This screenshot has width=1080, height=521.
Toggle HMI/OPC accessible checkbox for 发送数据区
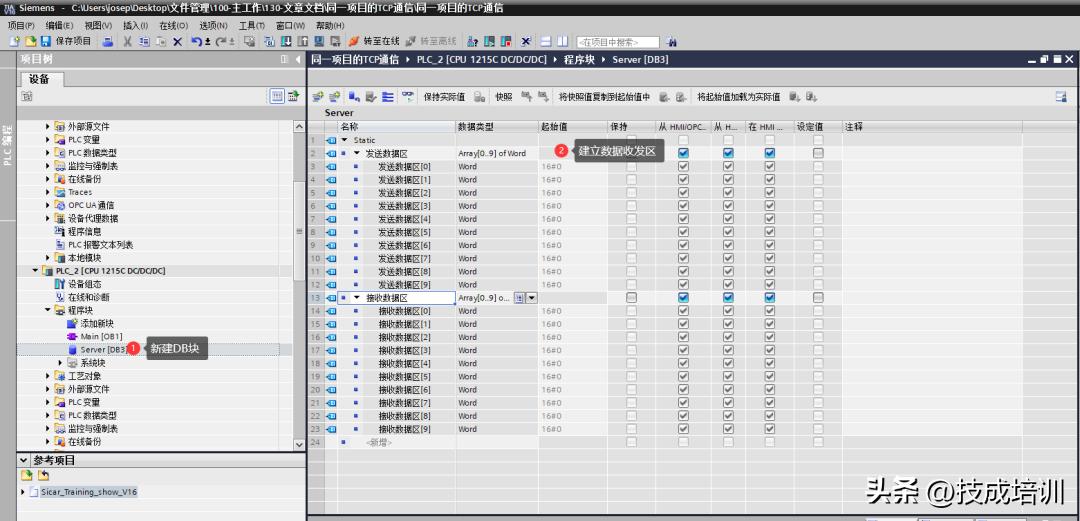[683, 153]
